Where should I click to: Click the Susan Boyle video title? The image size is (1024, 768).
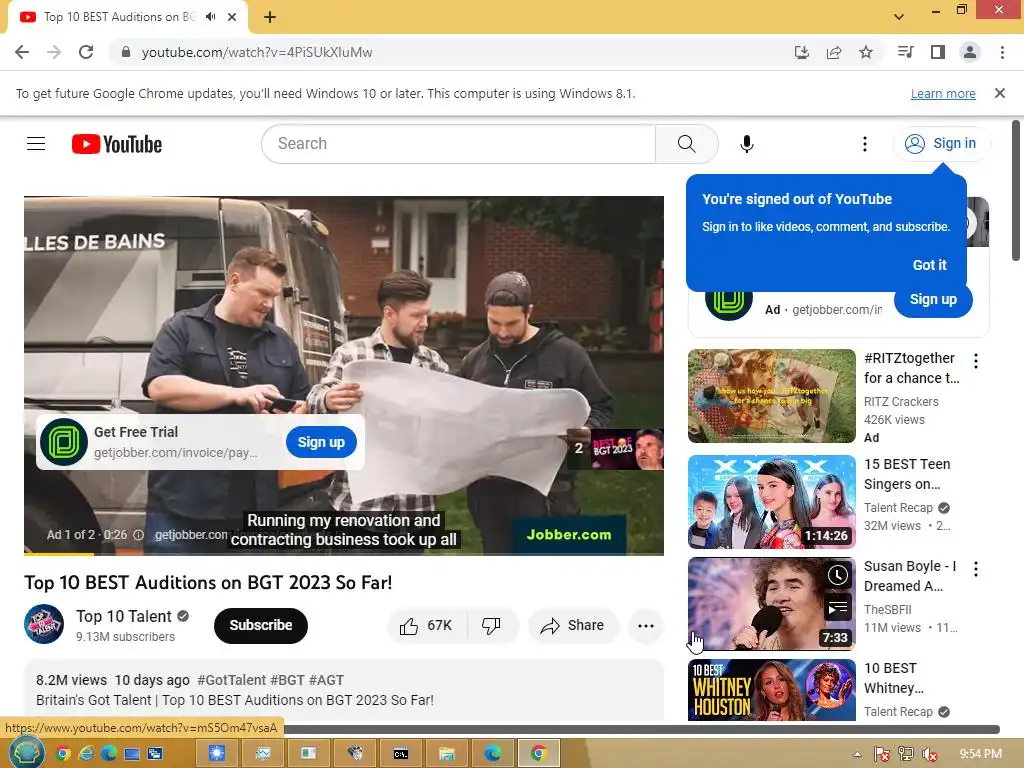(x=910, y=576)
